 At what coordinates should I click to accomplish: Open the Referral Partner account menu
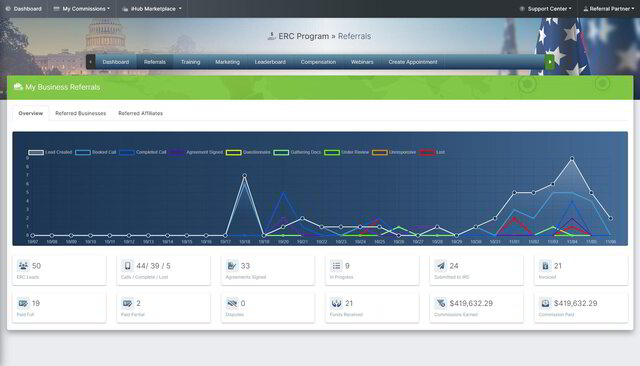609,9
